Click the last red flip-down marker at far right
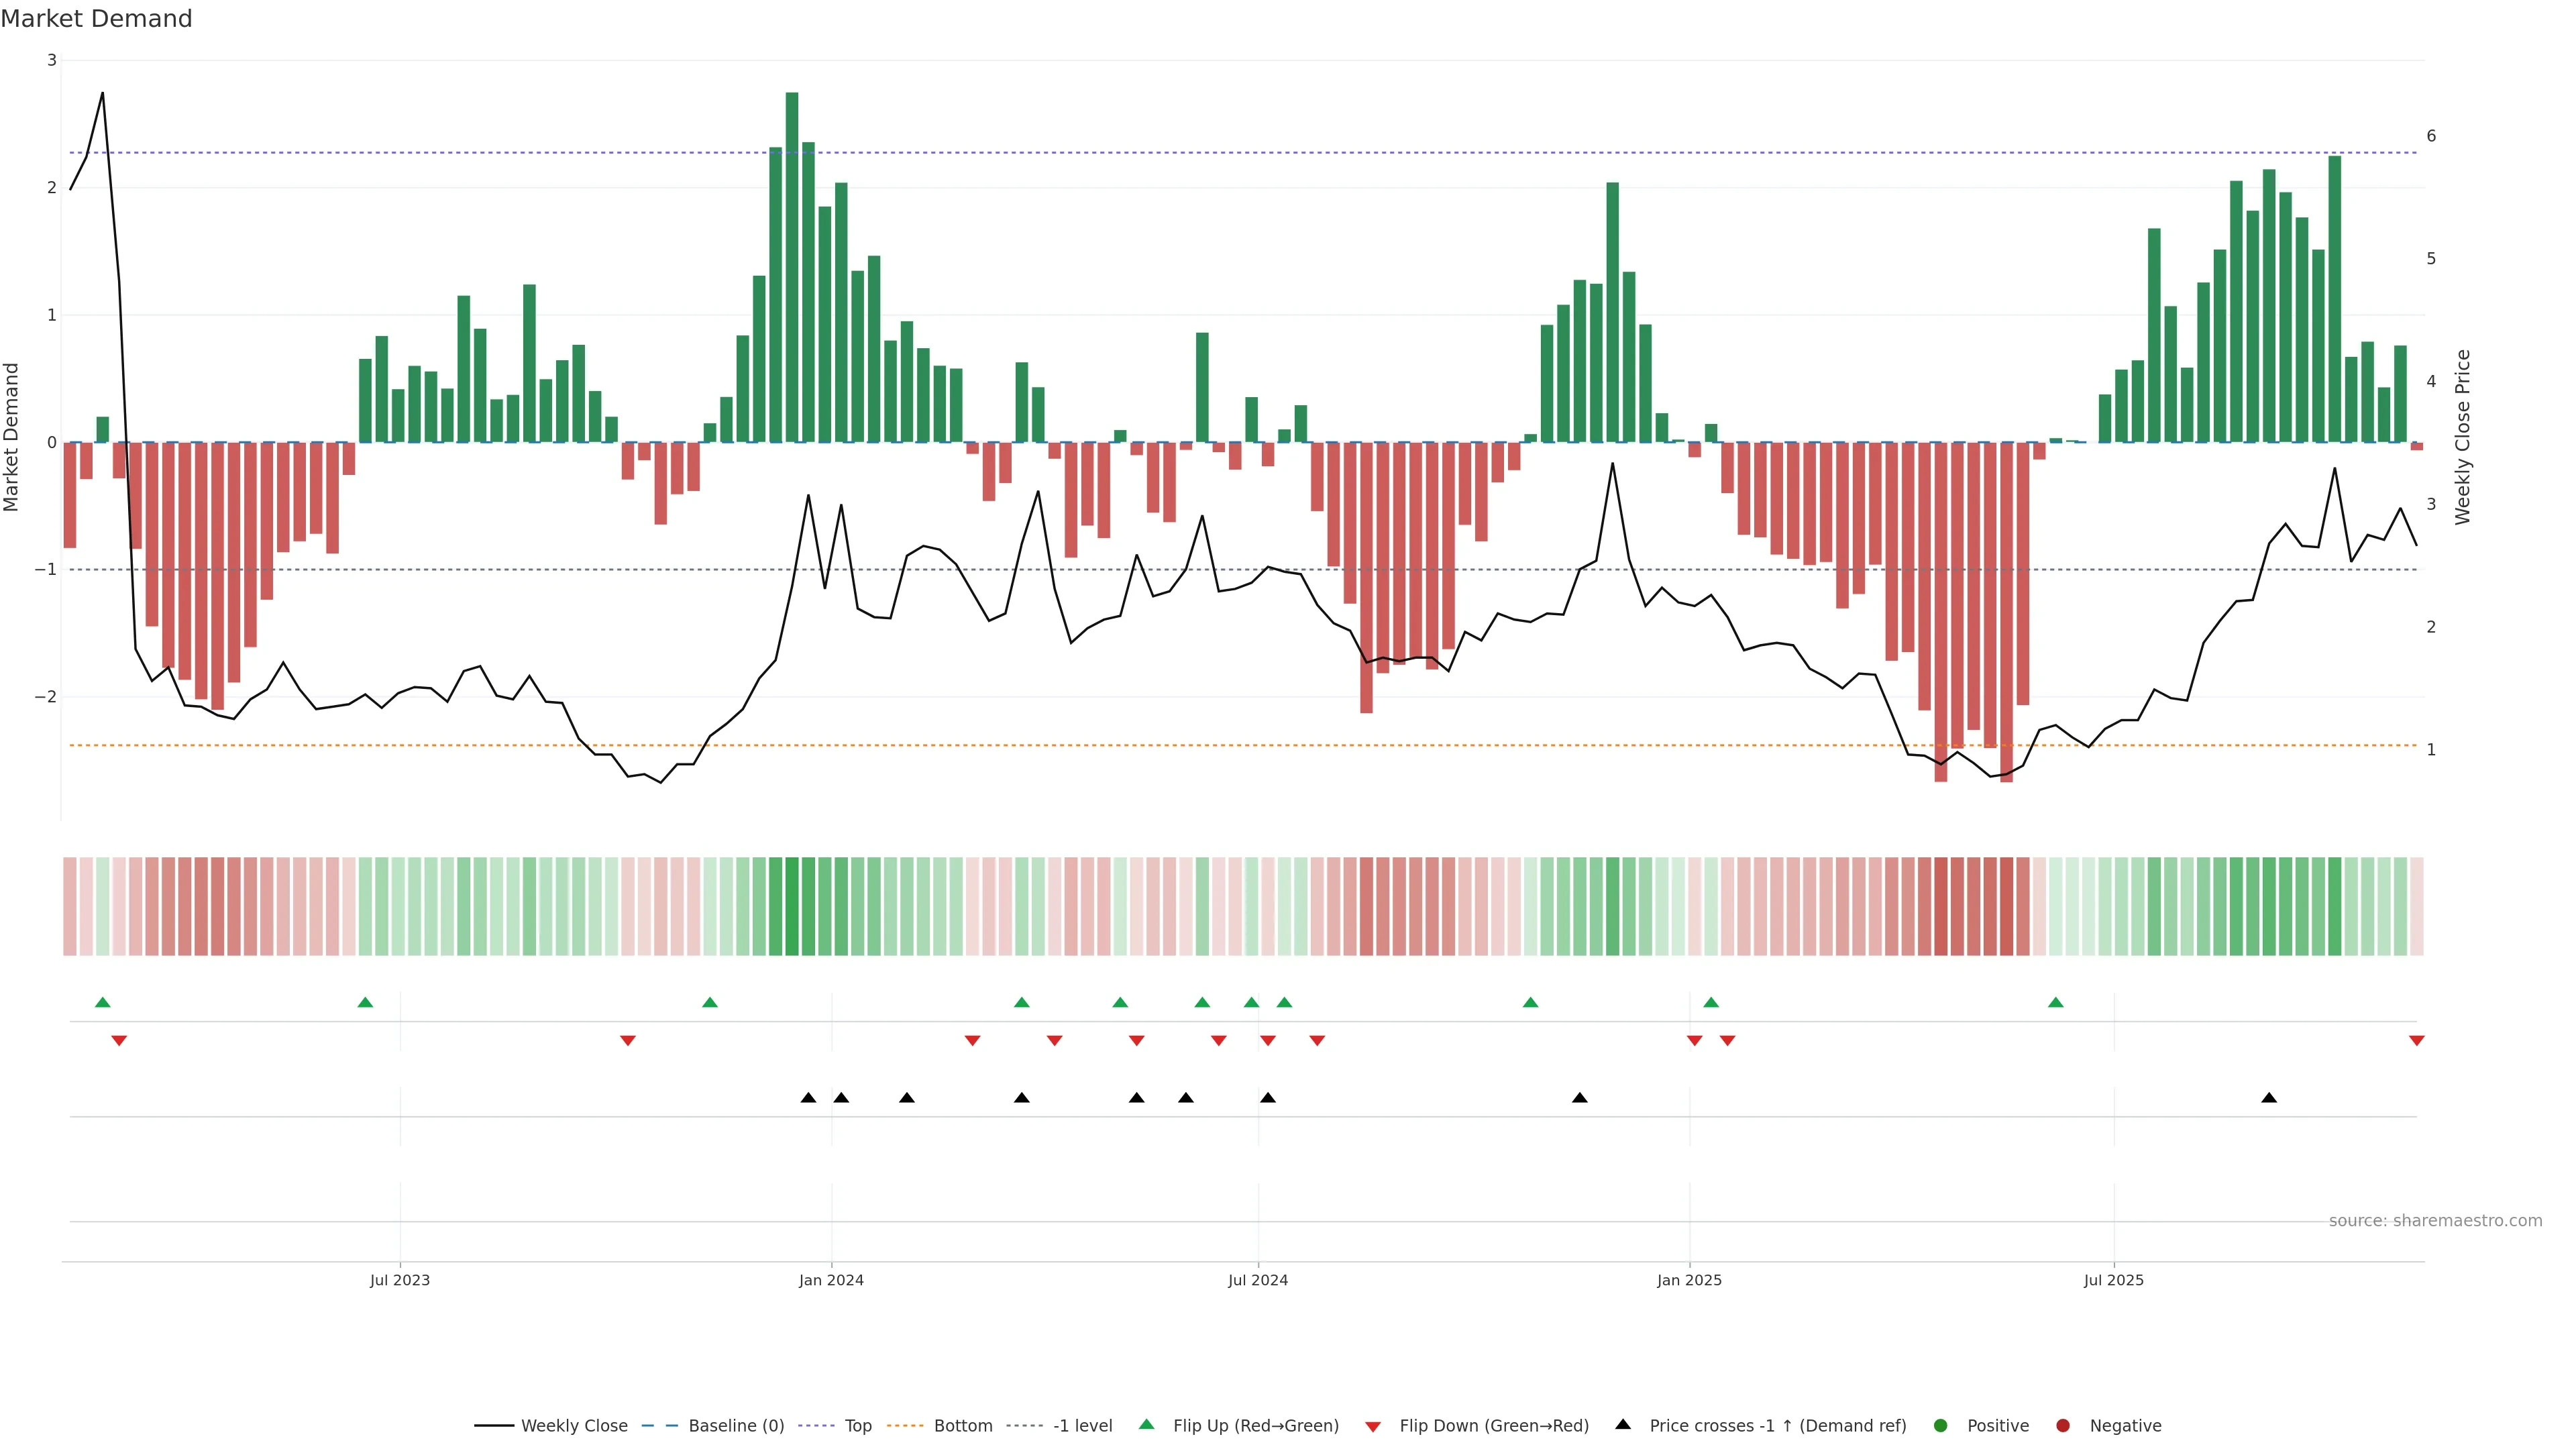Image resolution: width=2576 pixels, height=1449 pixels. tap(2417, 1041)
